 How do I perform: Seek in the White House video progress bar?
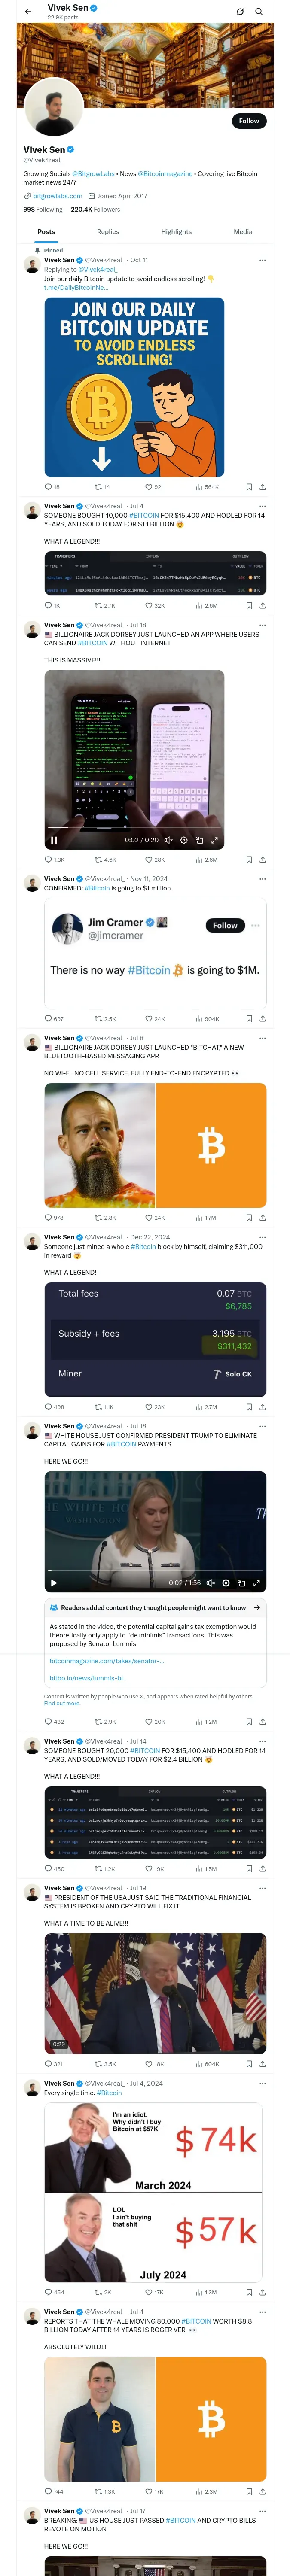(155, 1570)
